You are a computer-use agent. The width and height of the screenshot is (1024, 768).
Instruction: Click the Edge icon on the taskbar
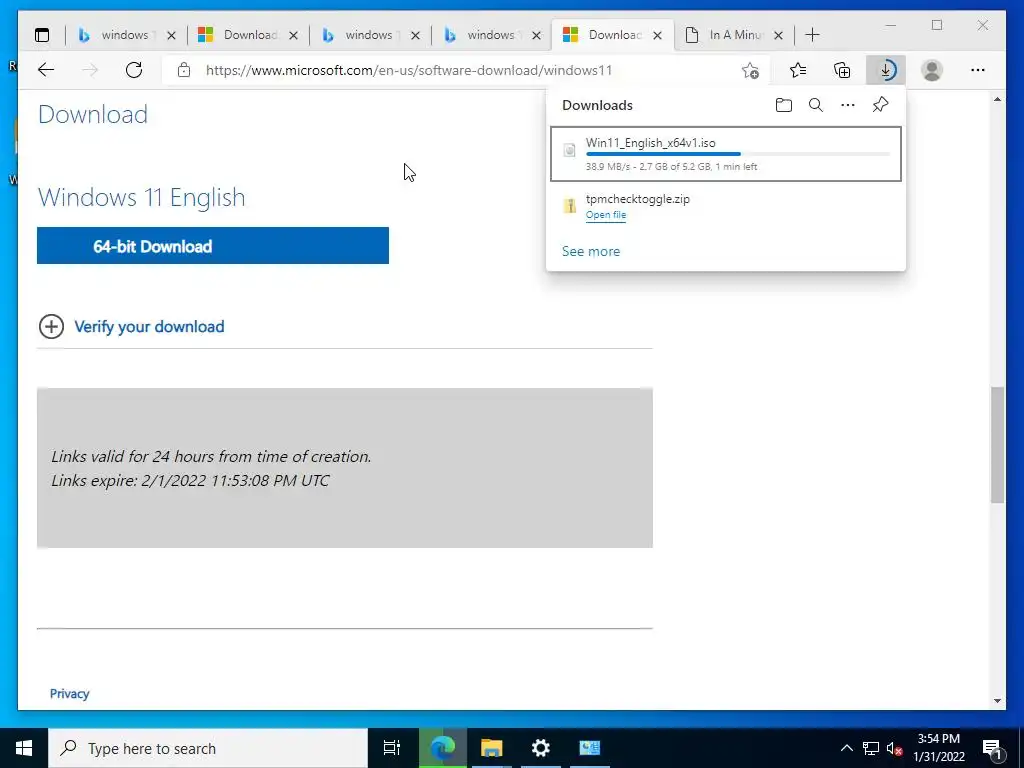pos(442,748)
